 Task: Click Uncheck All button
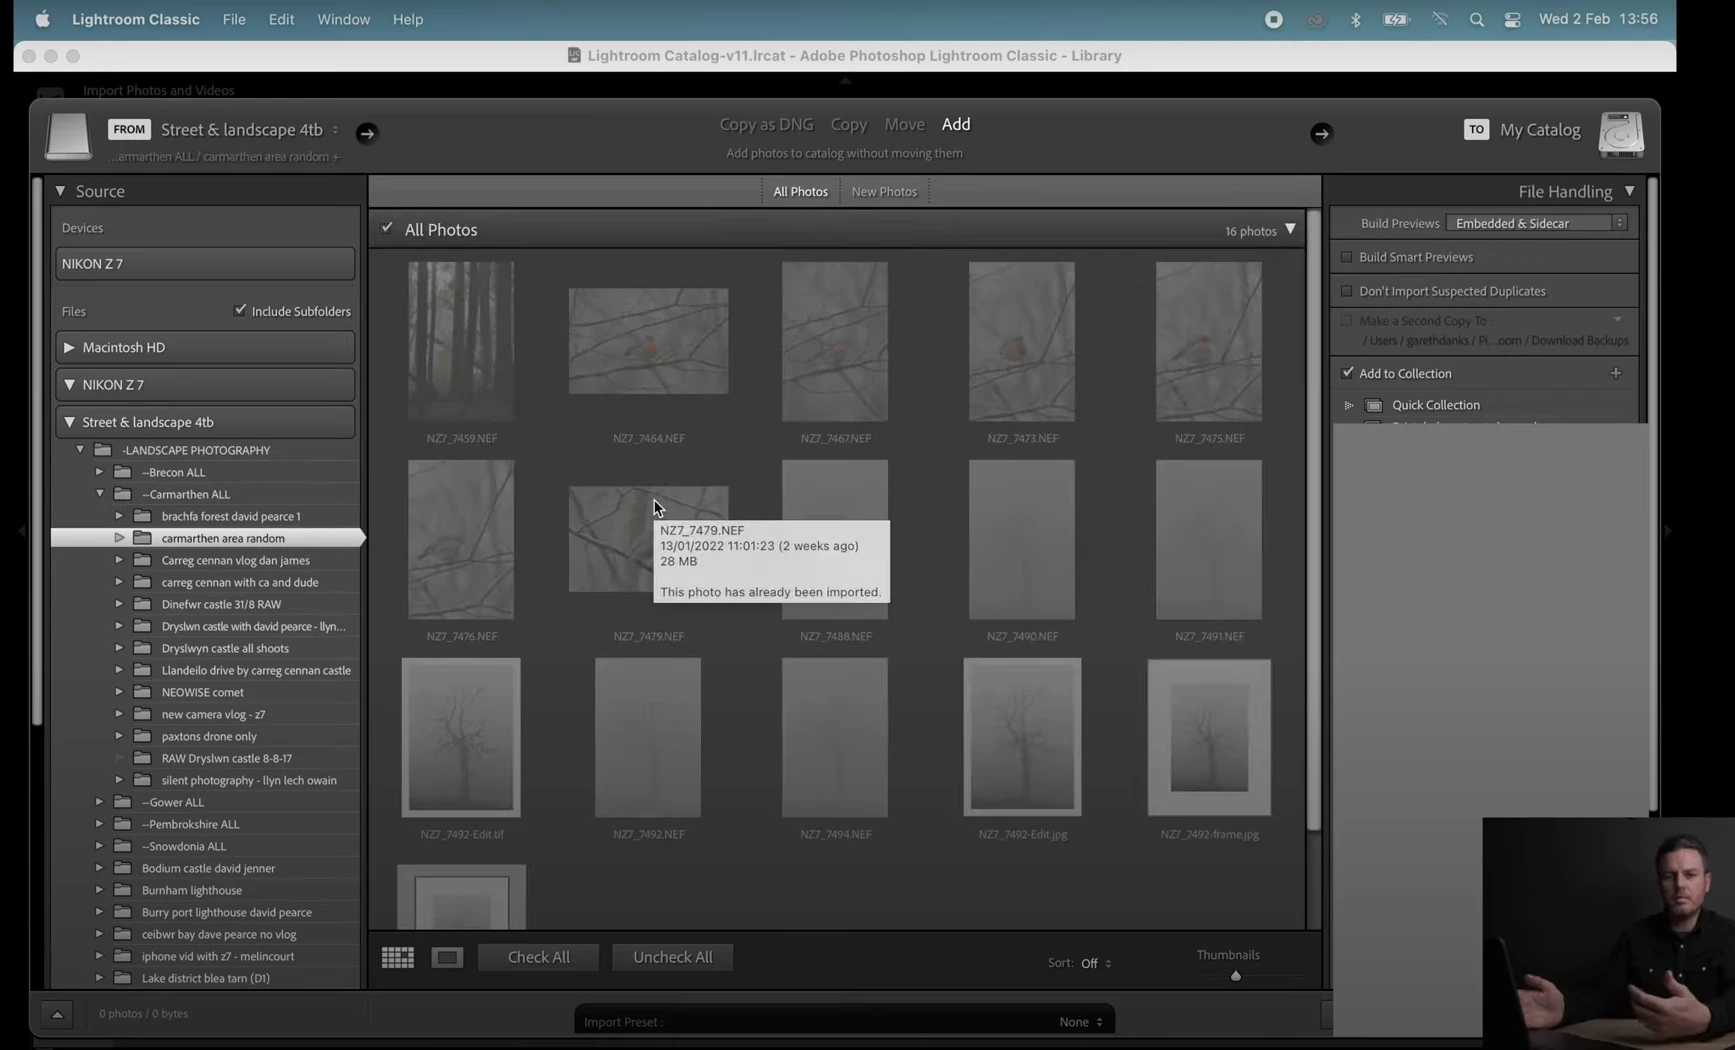(673, 957)
